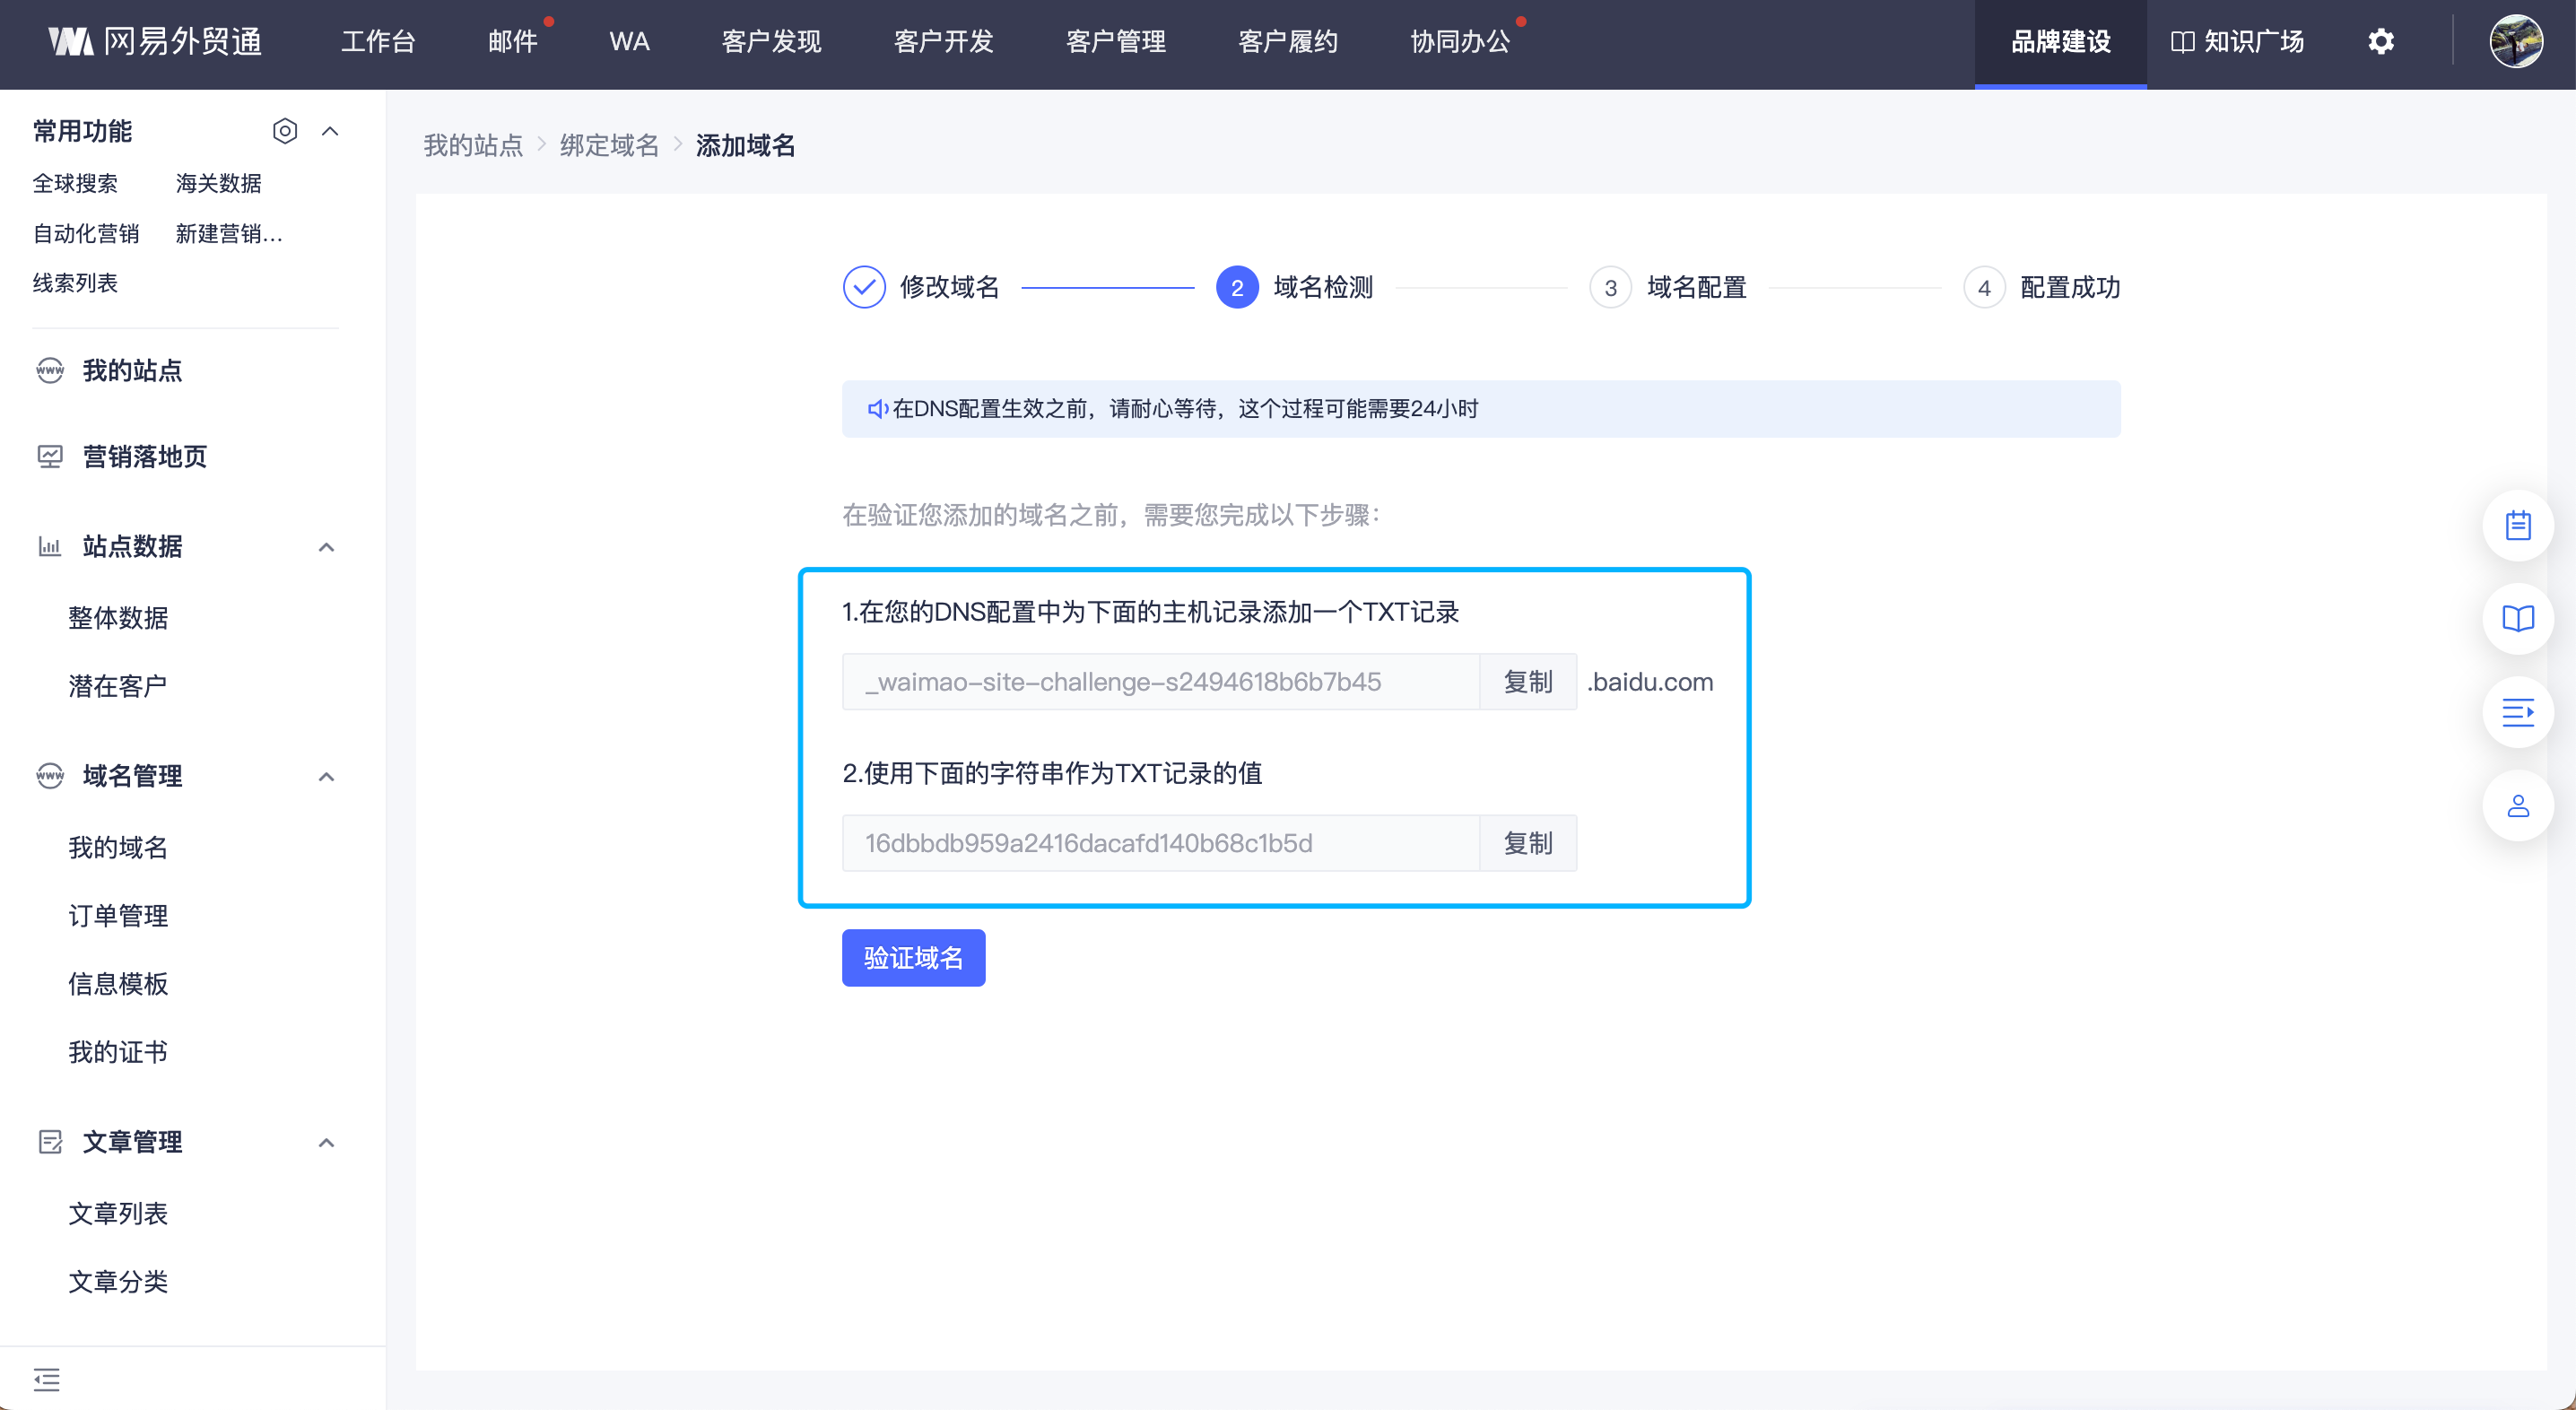
Task: Collapse the 域名管理 menu group
Action: coord(326,776)
